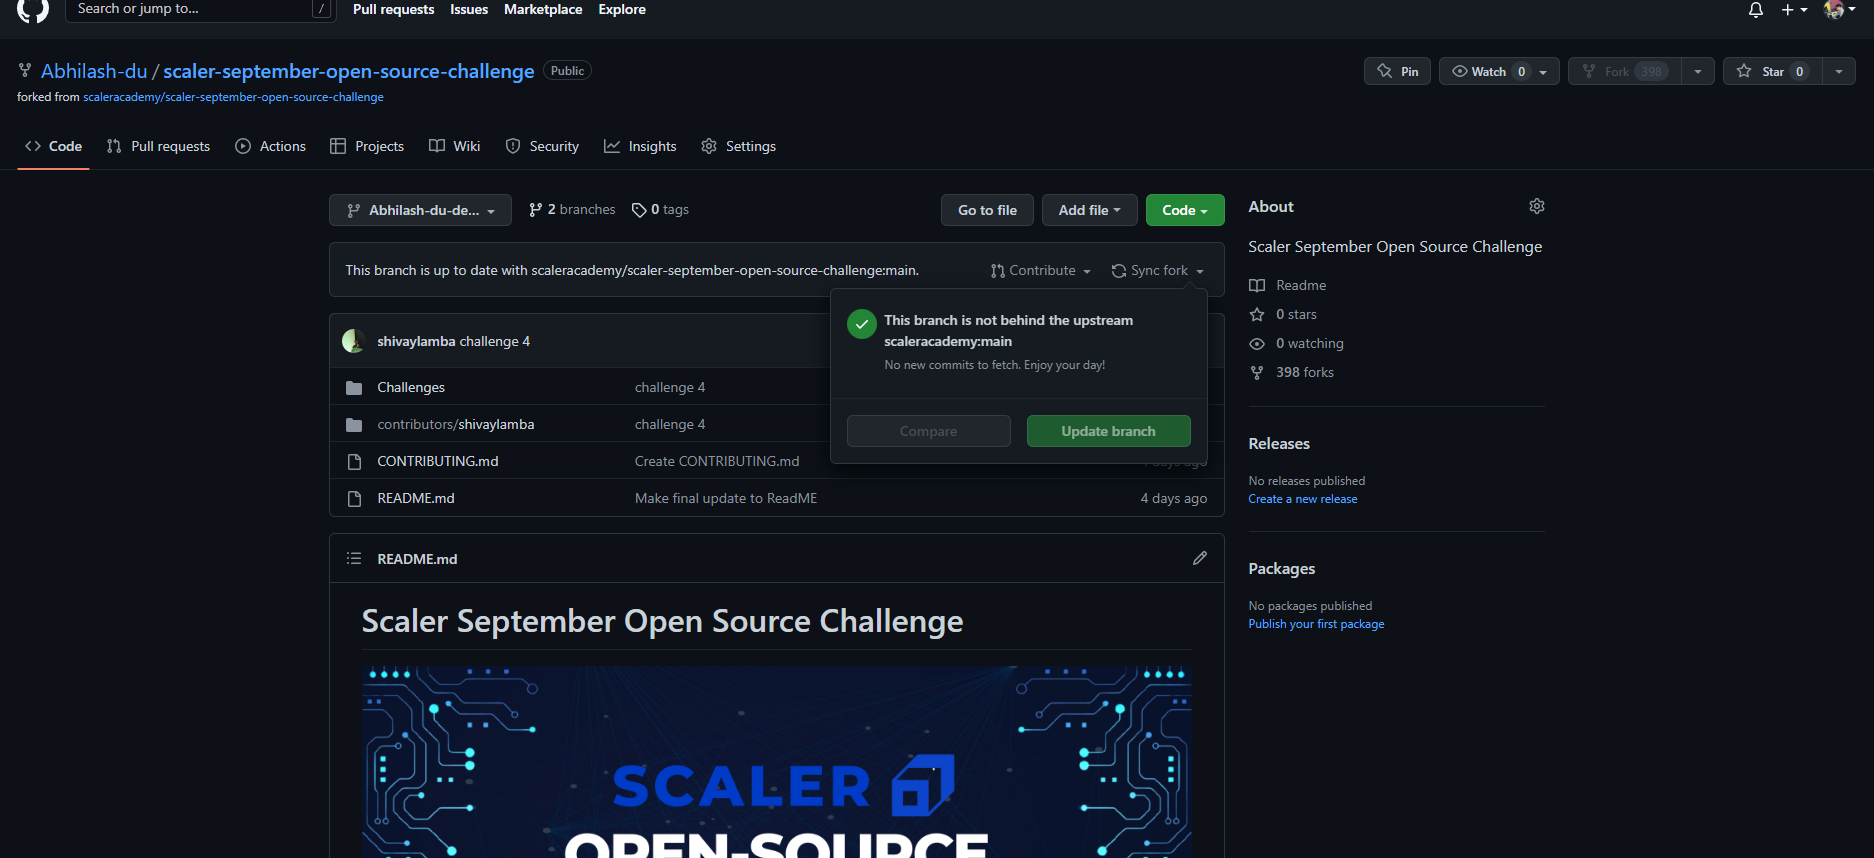Open CONTRIBUTING.md file

438,461
